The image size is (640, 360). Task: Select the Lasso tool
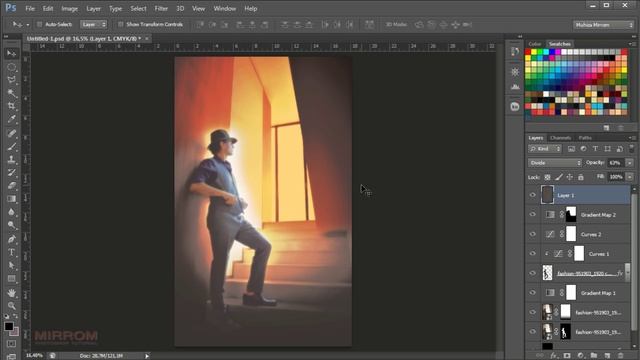(11, 80)
